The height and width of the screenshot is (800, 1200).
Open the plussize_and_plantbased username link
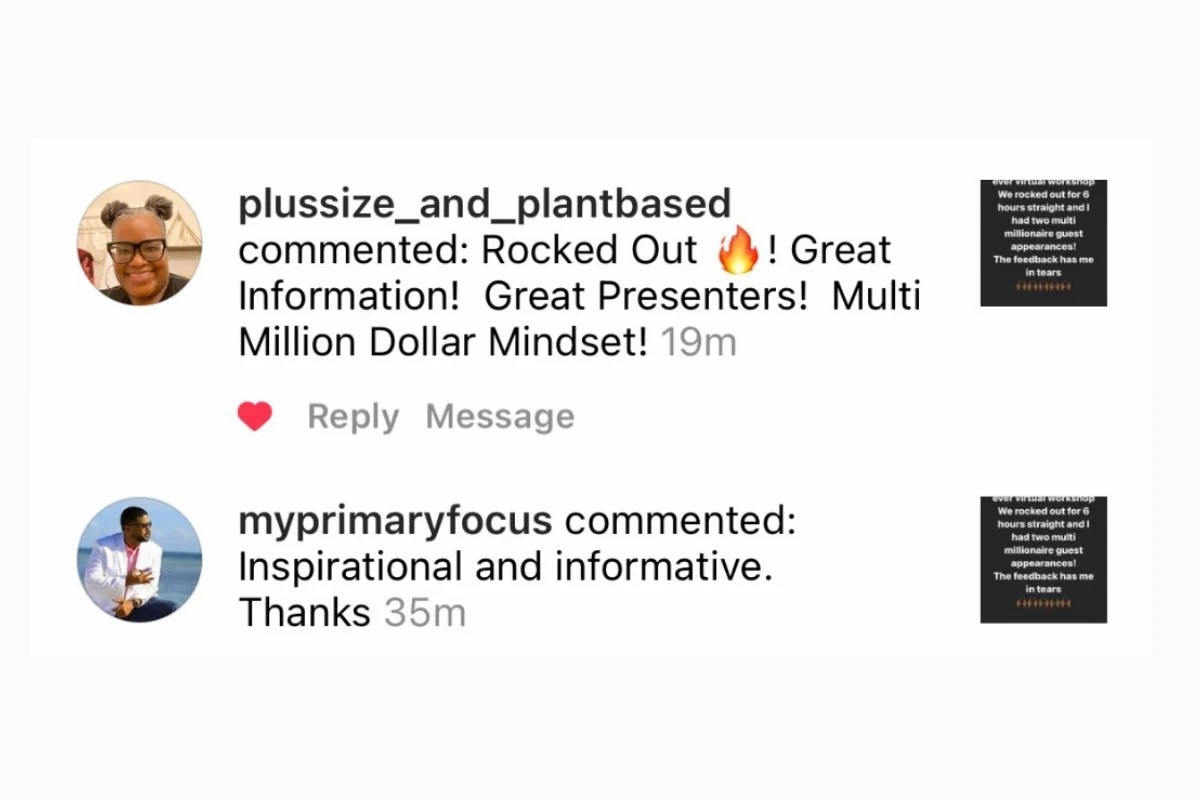pos(485,205)
